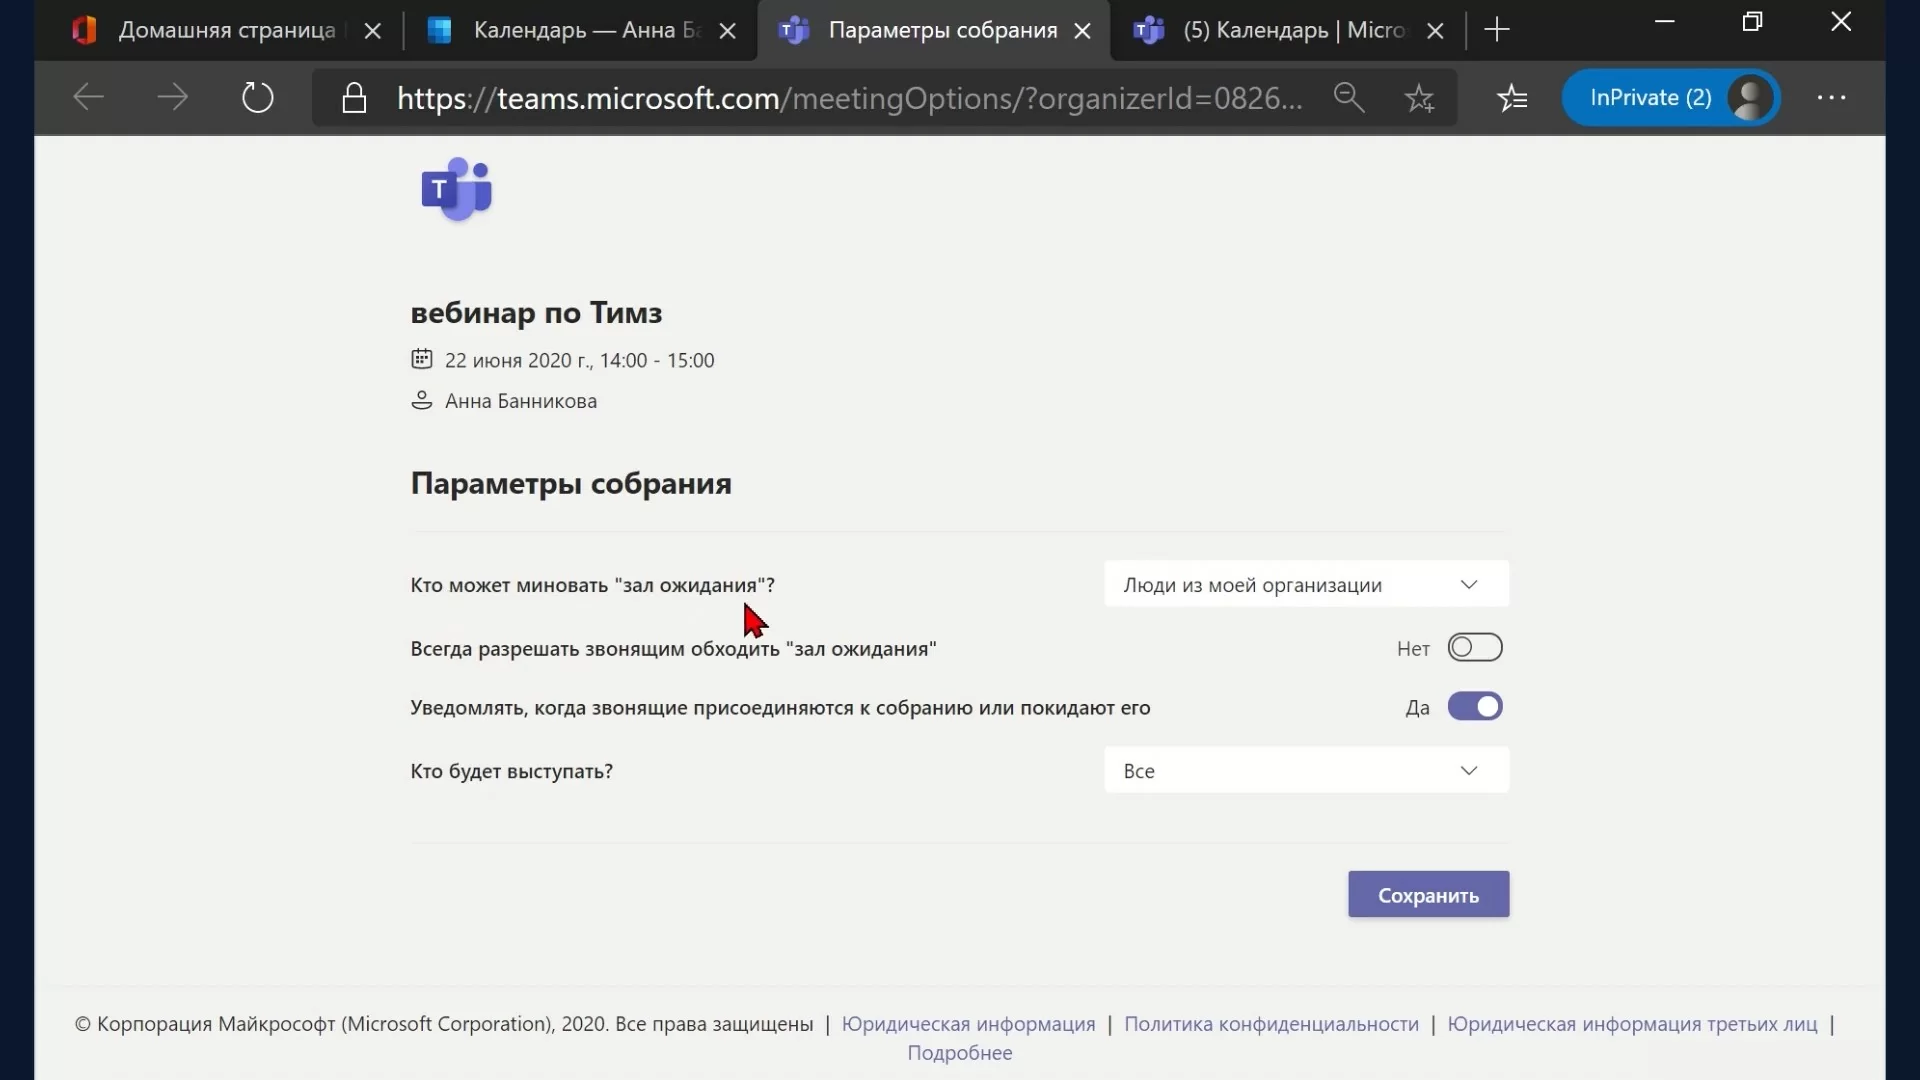This screenshot has height=1080, width=1920.
Task: Enable callers bypass lobby toggle
Action: (1475, 647)
